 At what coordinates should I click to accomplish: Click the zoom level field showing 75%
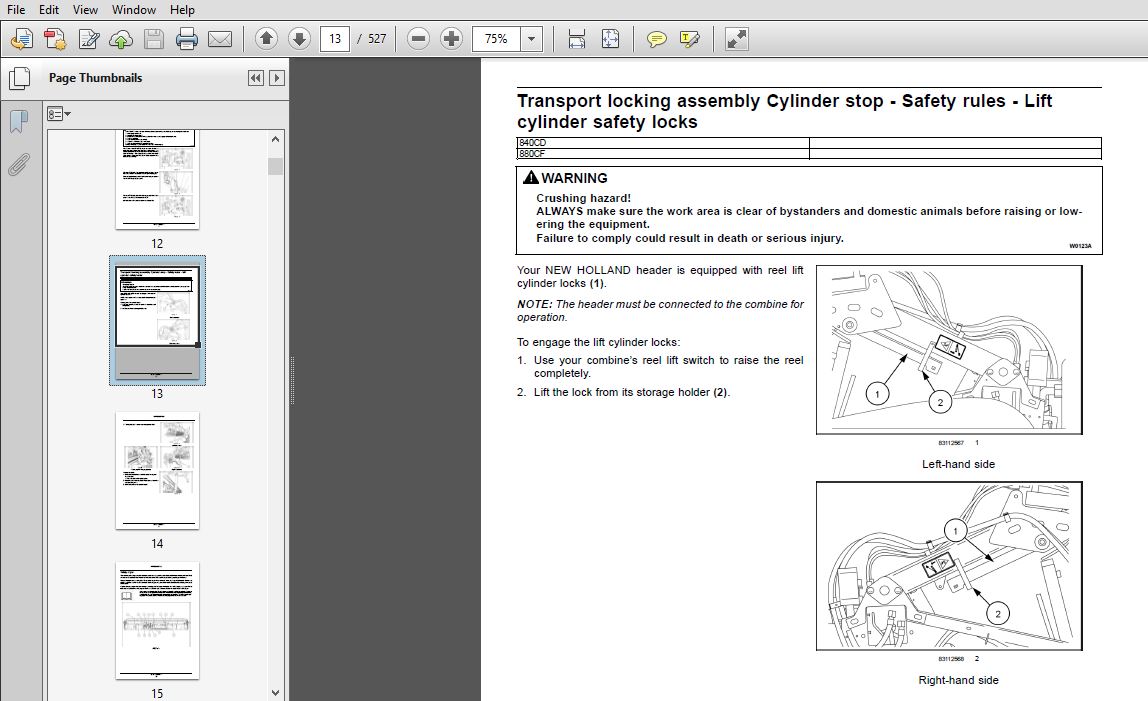click(496, 39)
